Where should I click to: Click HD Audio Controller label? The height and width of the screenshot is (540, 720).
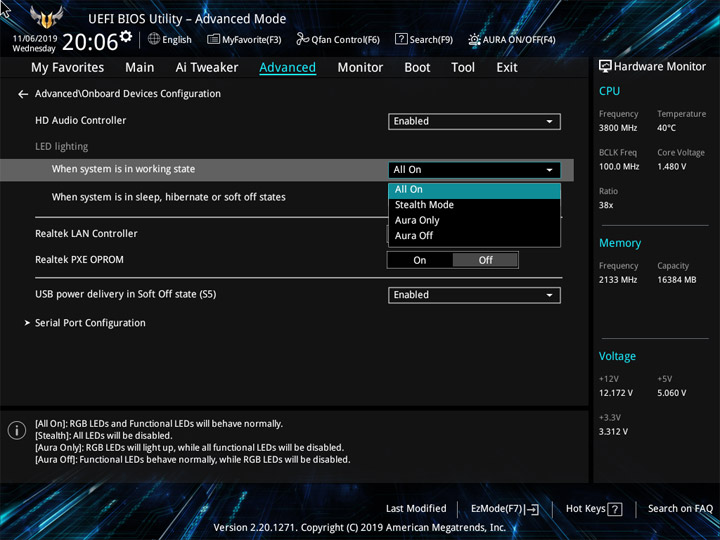pyautogui.click(x=80, y=121)
